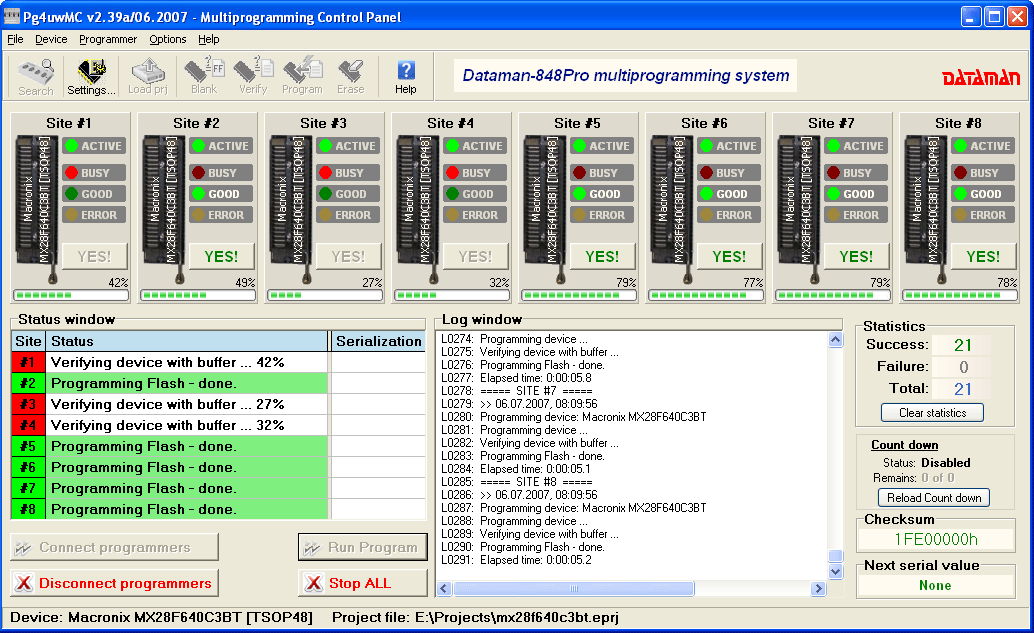Click the Erase toolbar icon
The width and height of the screenshot is (1034, 633).
(x=351, y=76)
